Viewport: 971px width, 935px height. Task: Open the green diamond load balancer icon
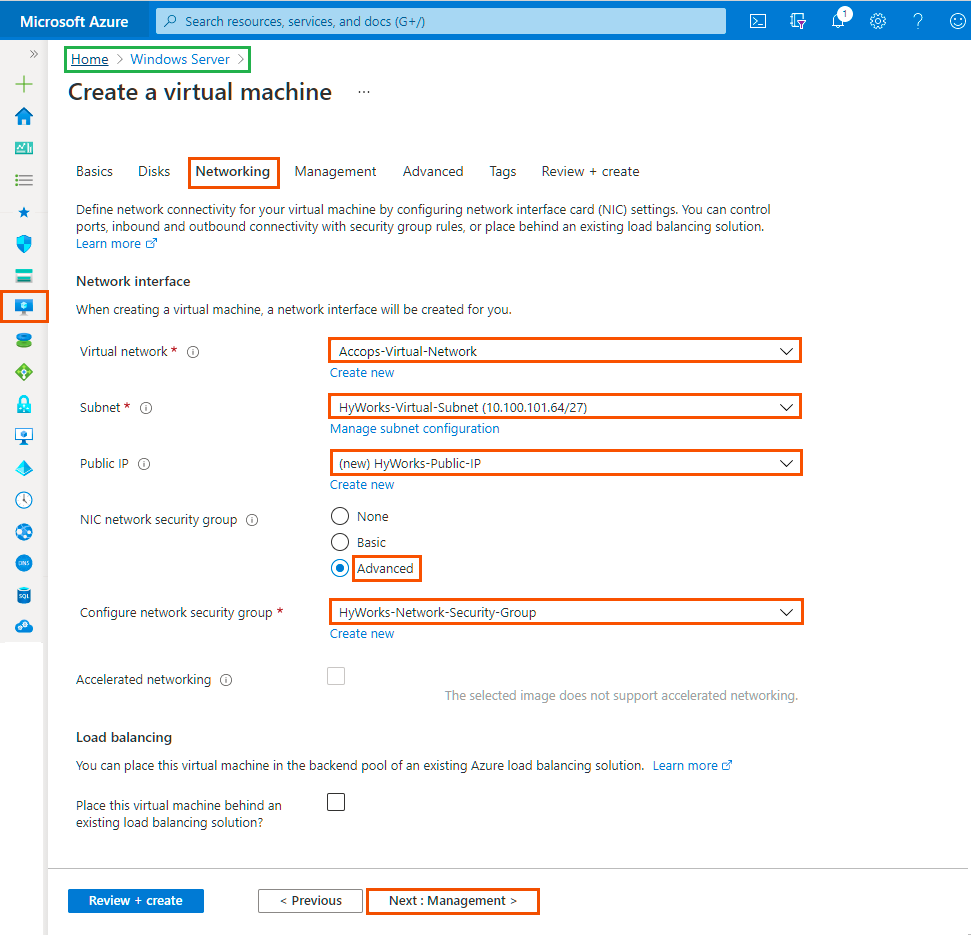pyautogui.click(x=24, y=372)
